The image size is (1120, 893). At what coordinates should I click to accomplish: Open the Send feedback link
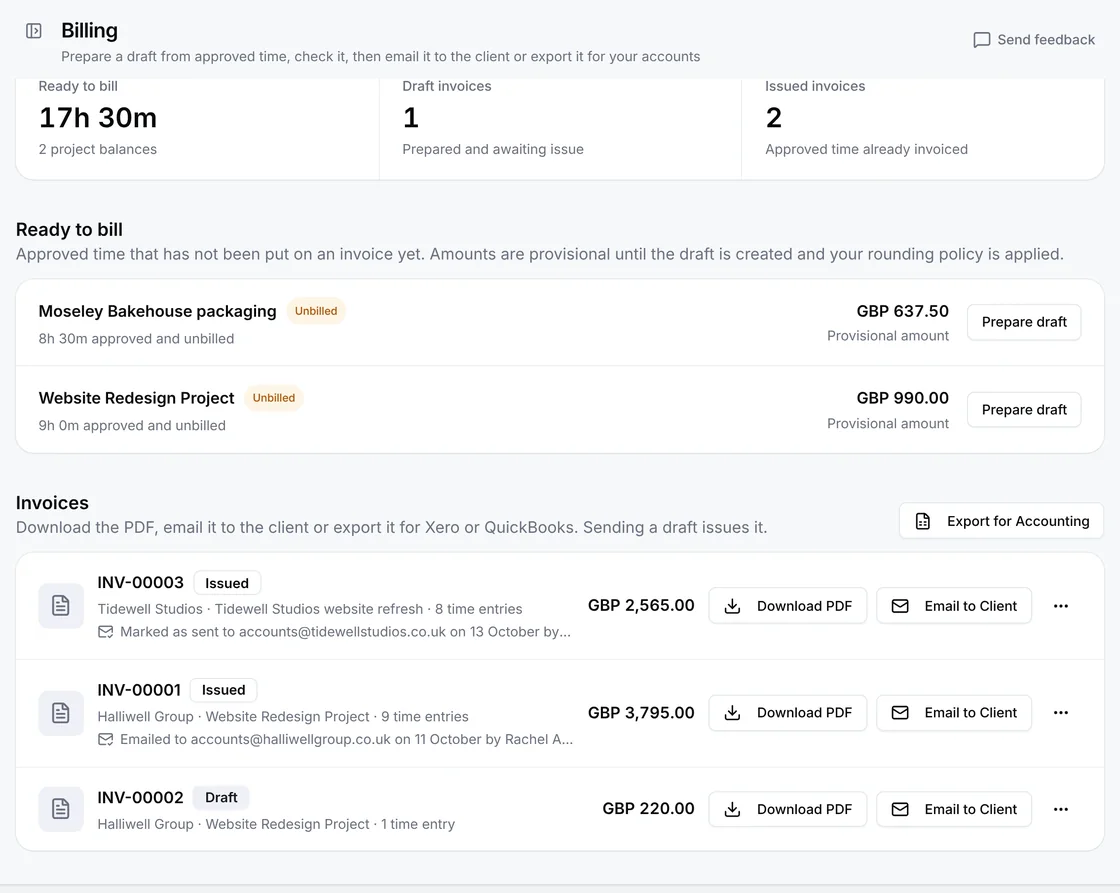click(1034, 40)
